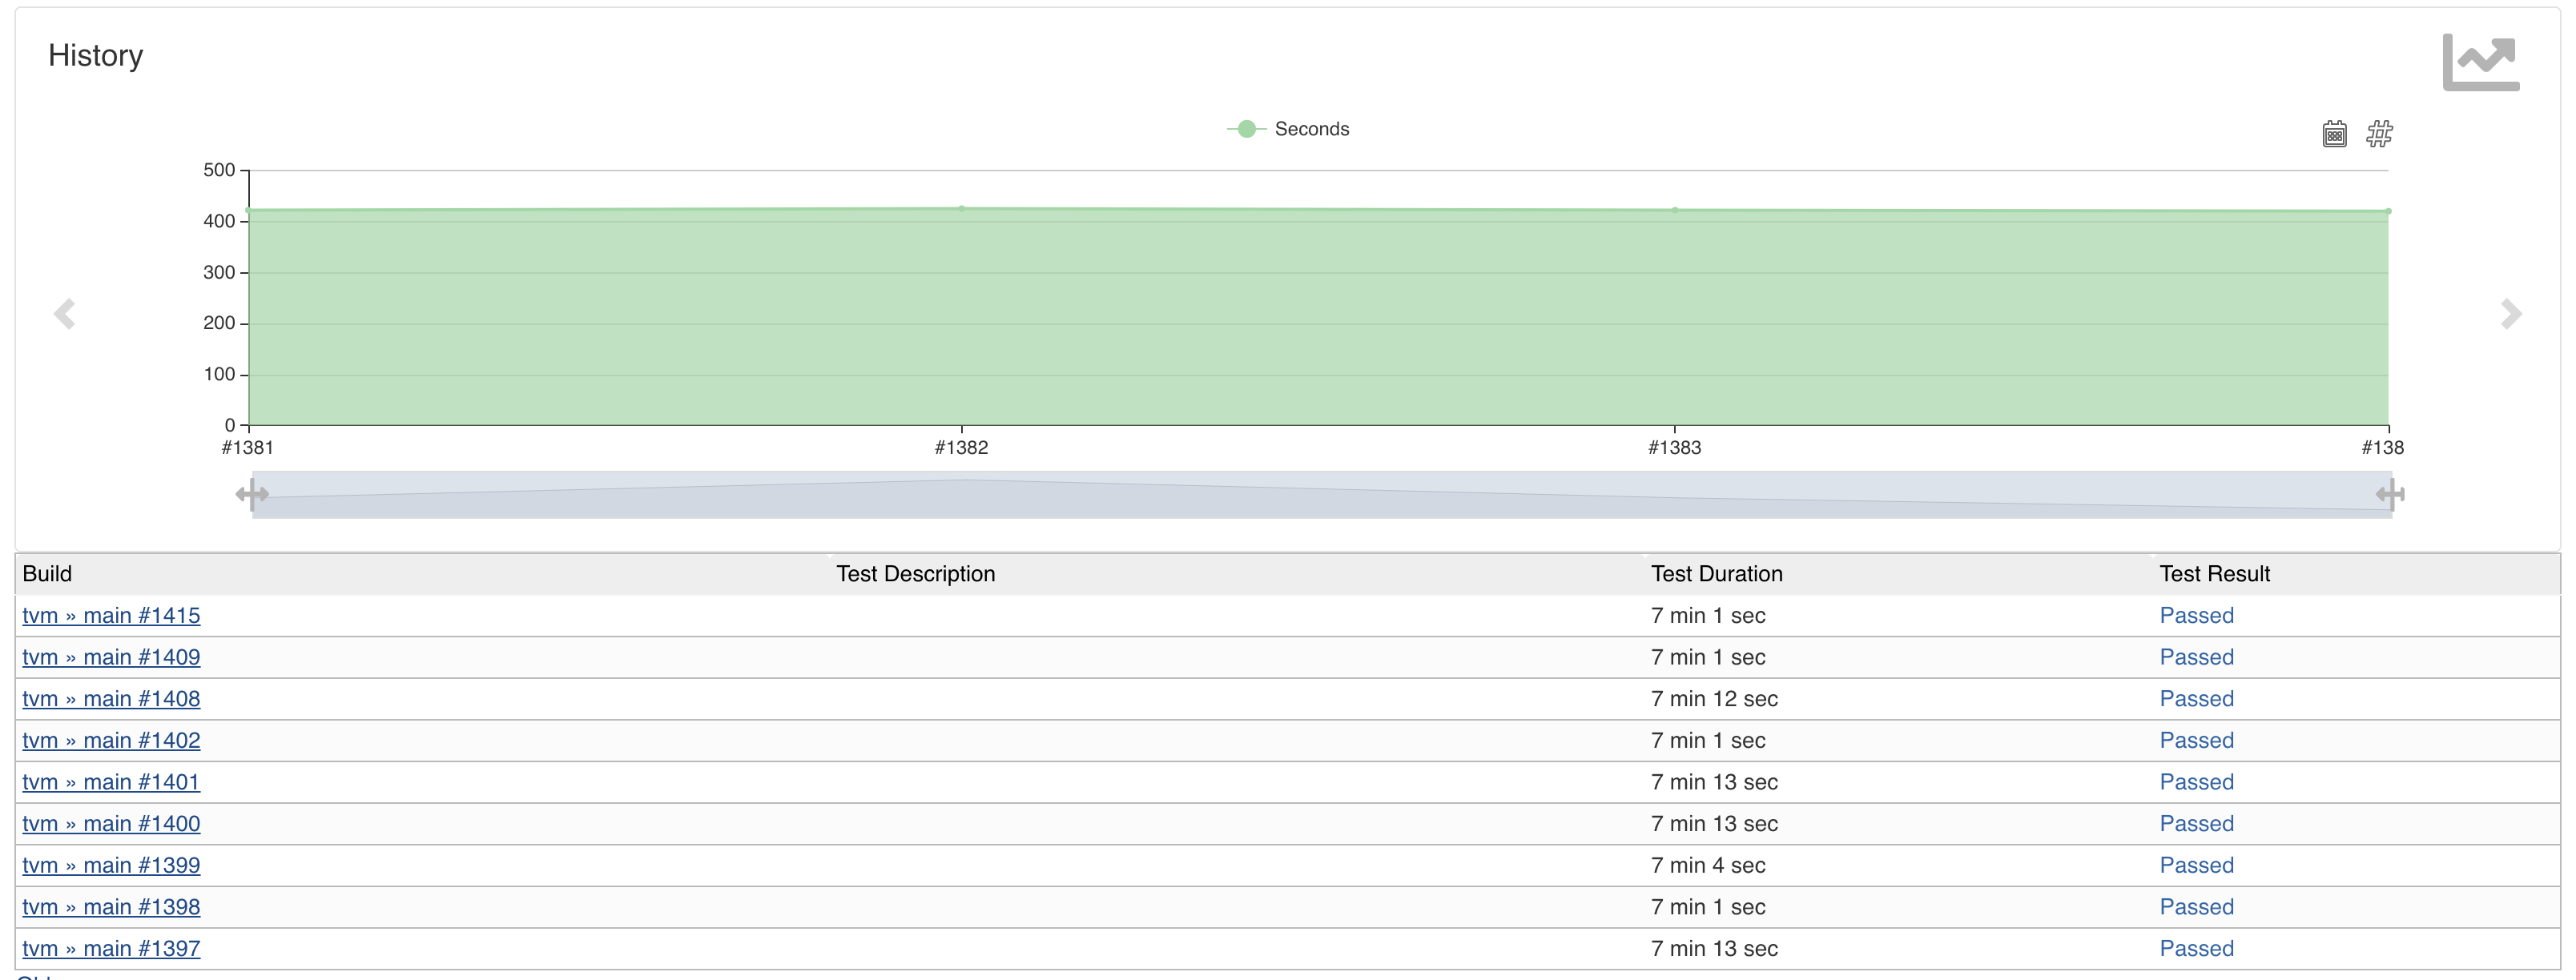This screenshot has width=2576, height=980.
Task: Click the #1382 data point on chart
Action: pyautogui.click(x=962, y=208)
